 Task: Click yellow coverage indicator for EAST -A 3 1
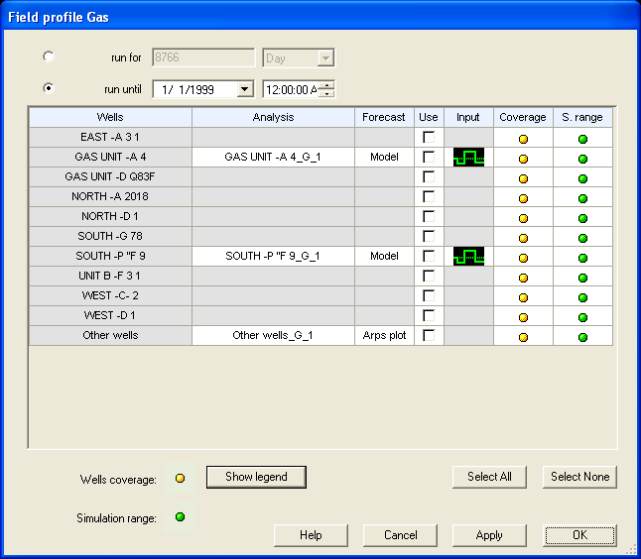click(x=523, y=138)
